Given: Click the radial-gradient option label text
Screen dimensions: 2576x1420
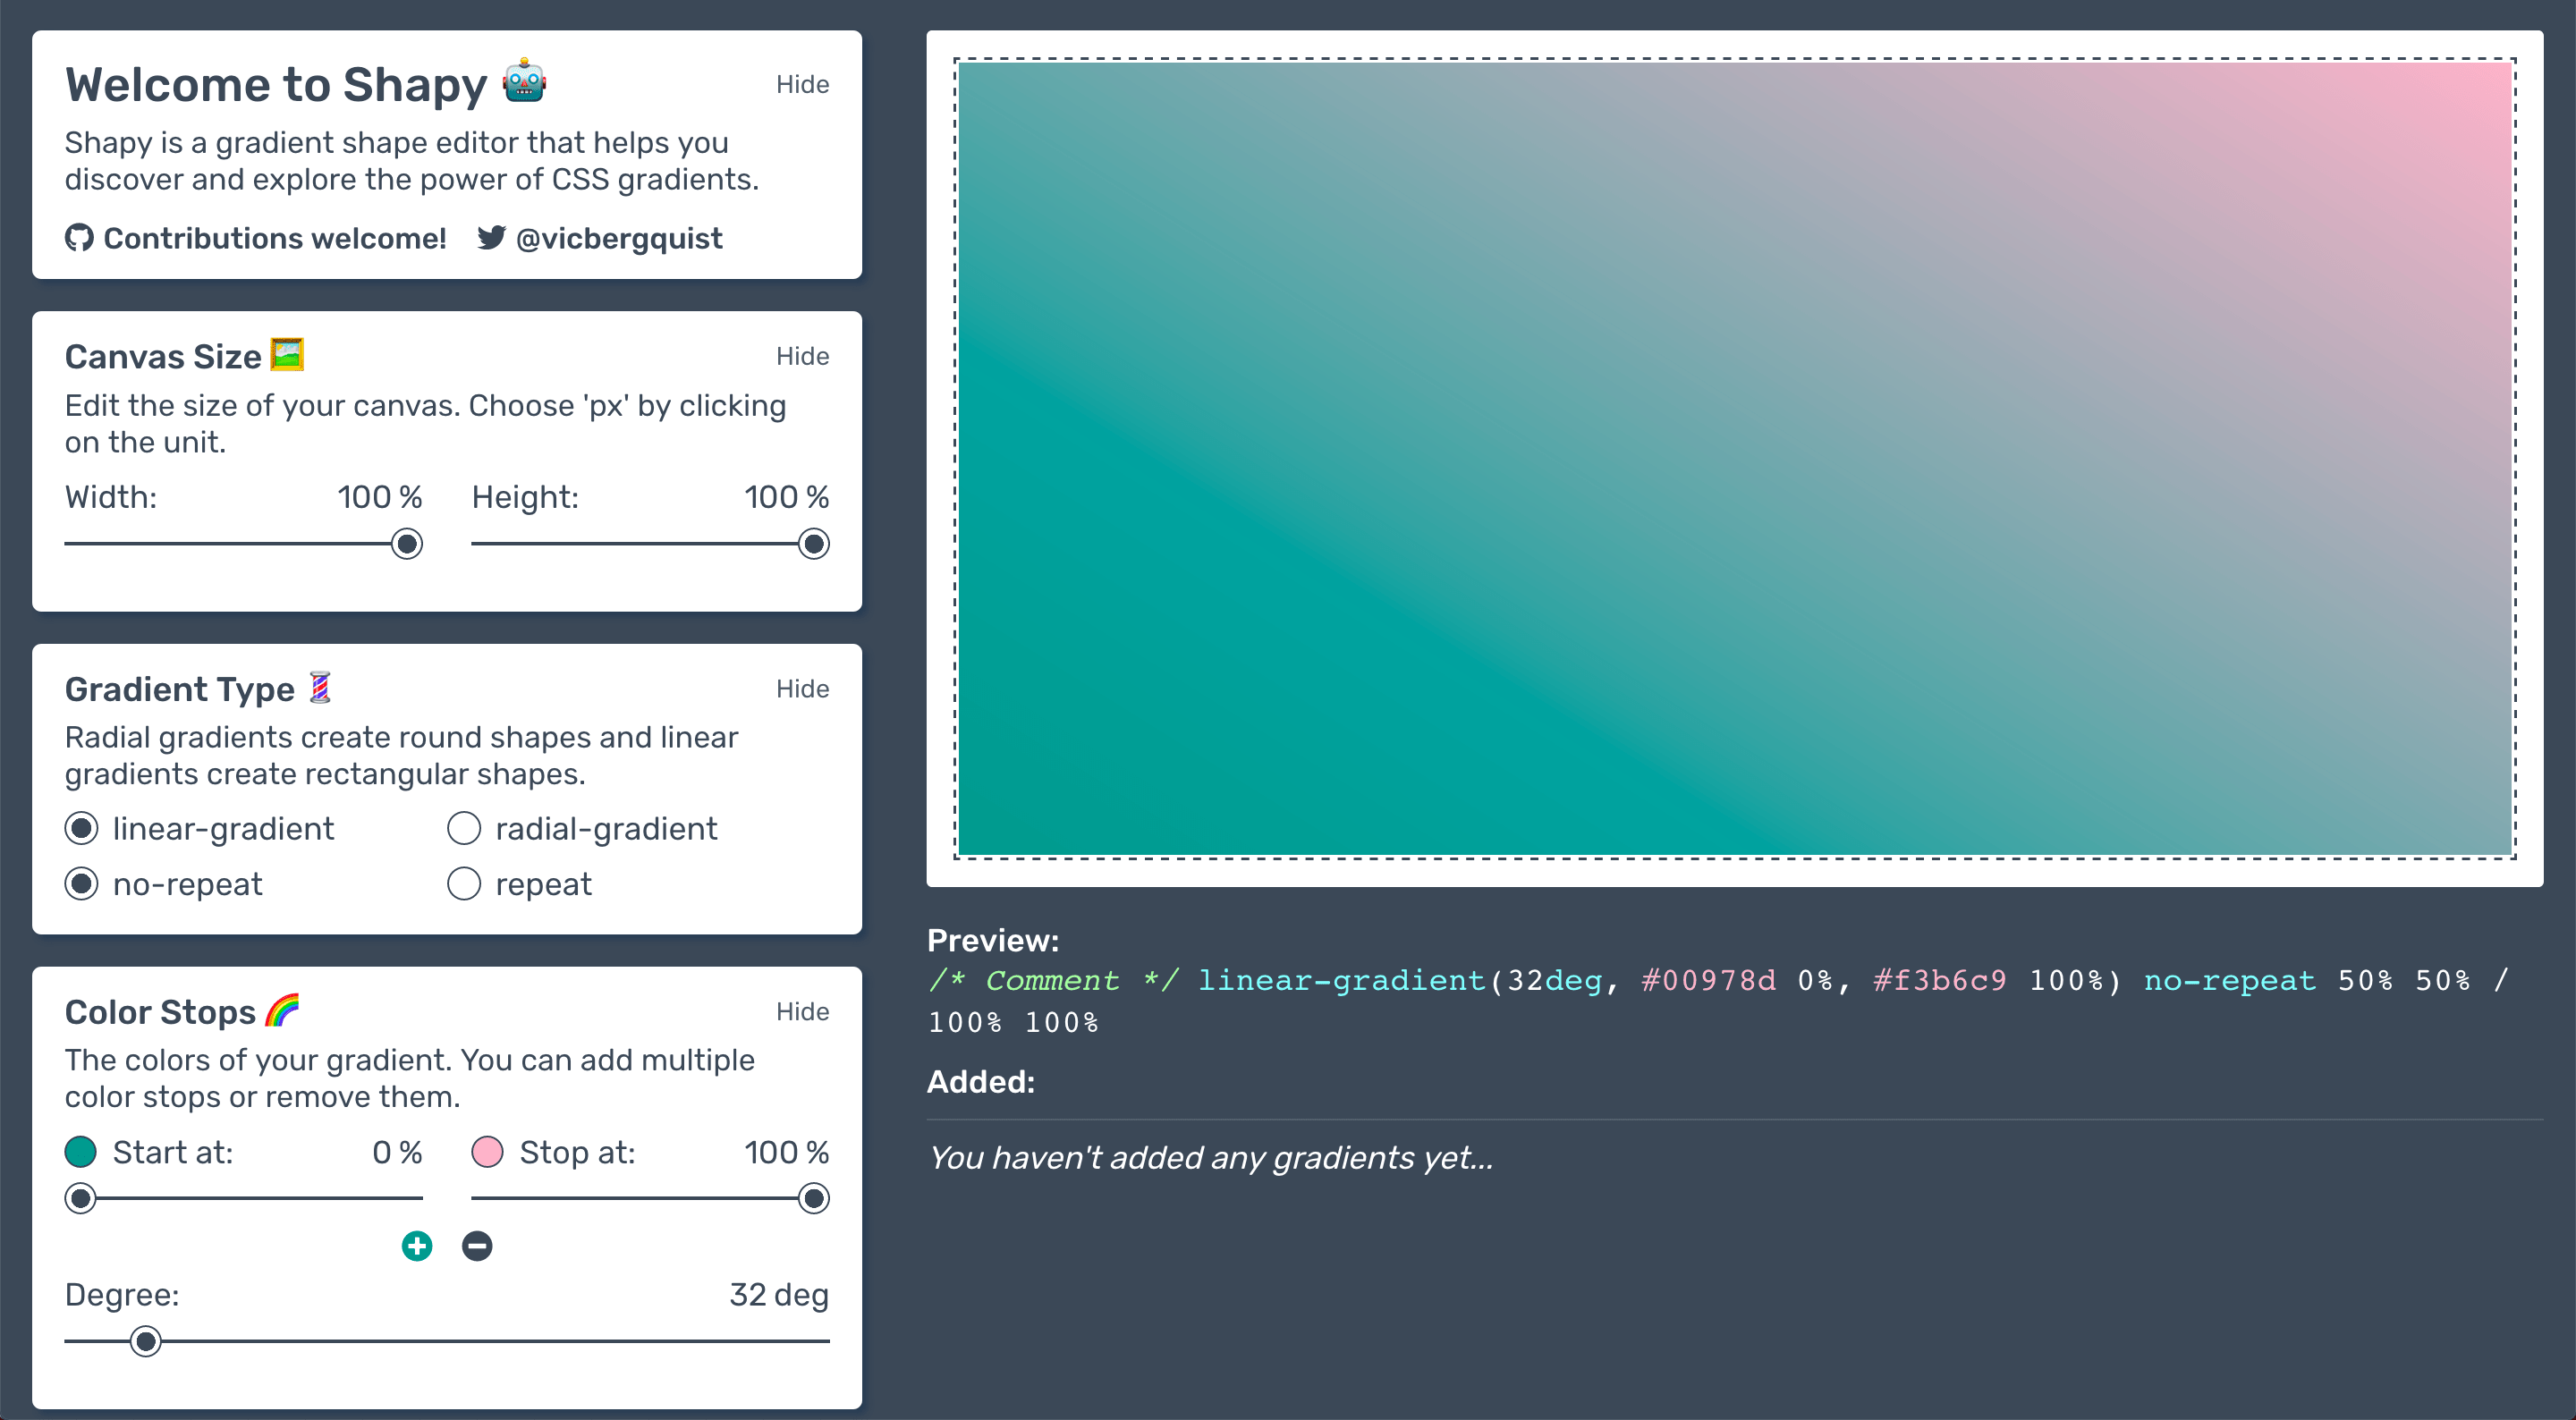Looking at the screenshot, I should pyautogui.click(x=606, y=829).
